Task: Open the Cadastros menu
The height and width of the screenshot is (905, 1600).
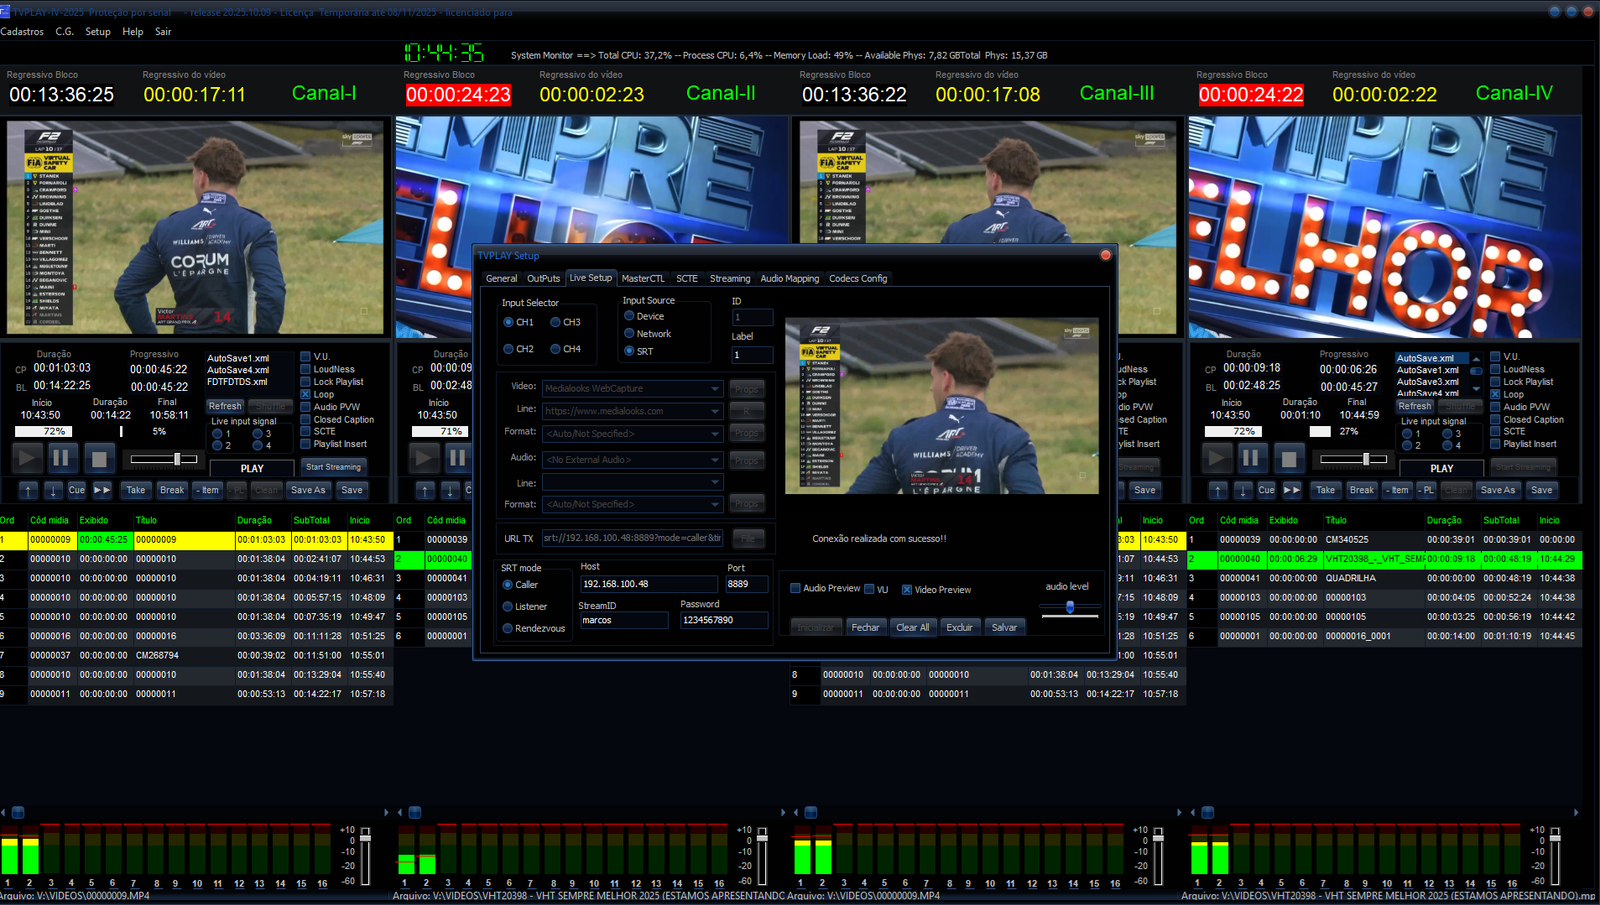Action: (x=20, y=31)
